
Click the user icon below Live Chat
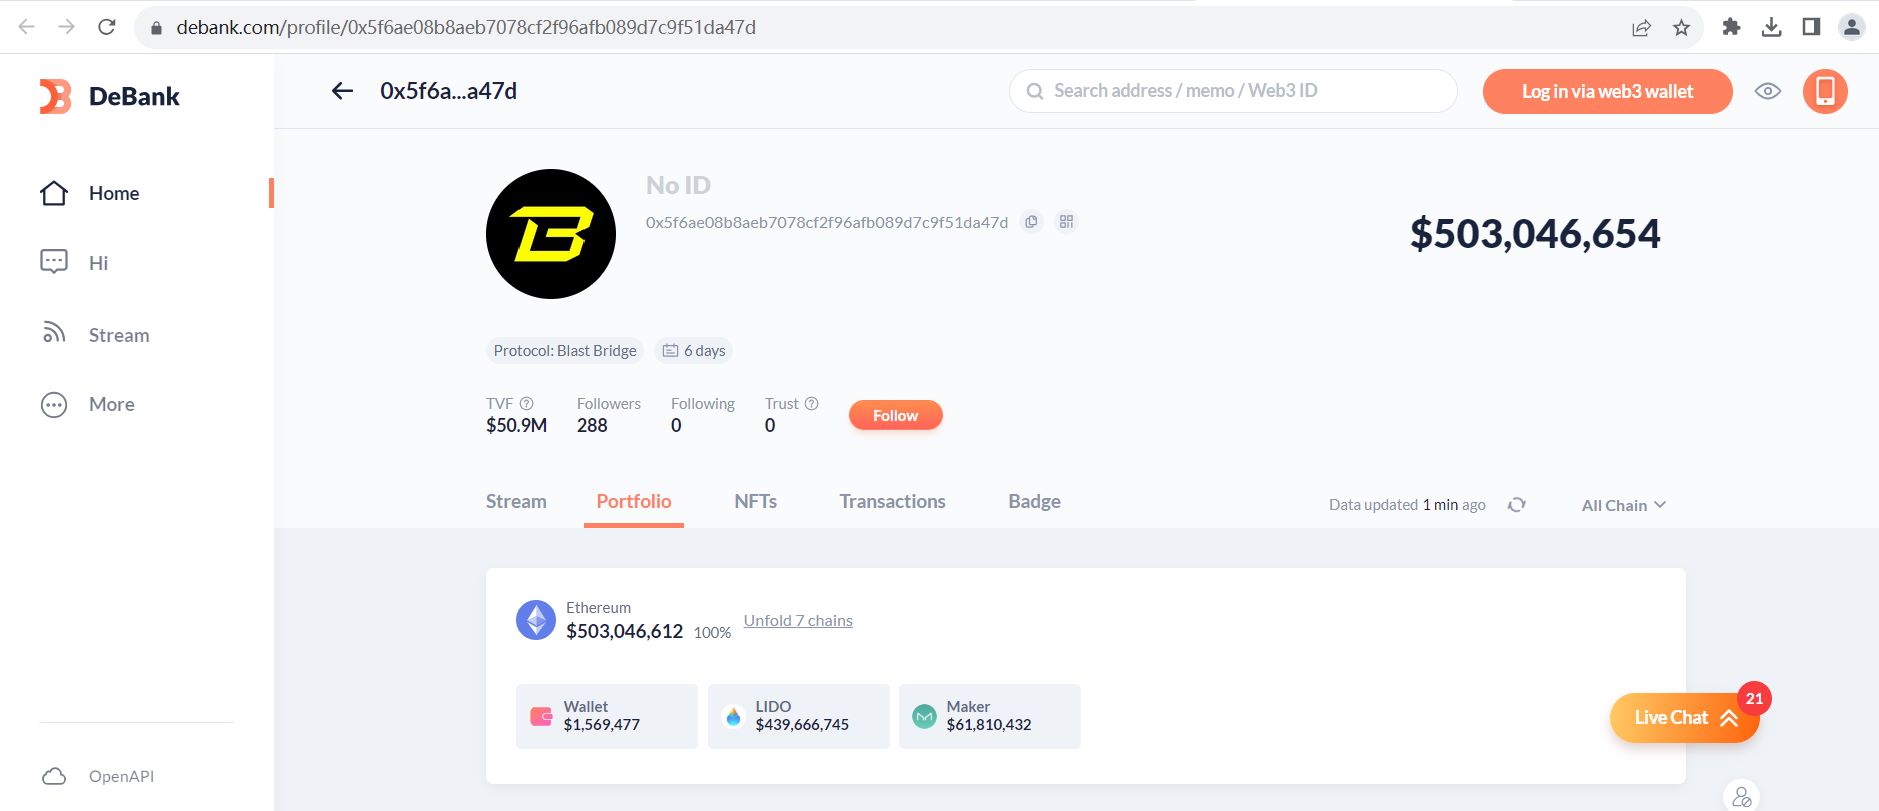point(1742,797)
